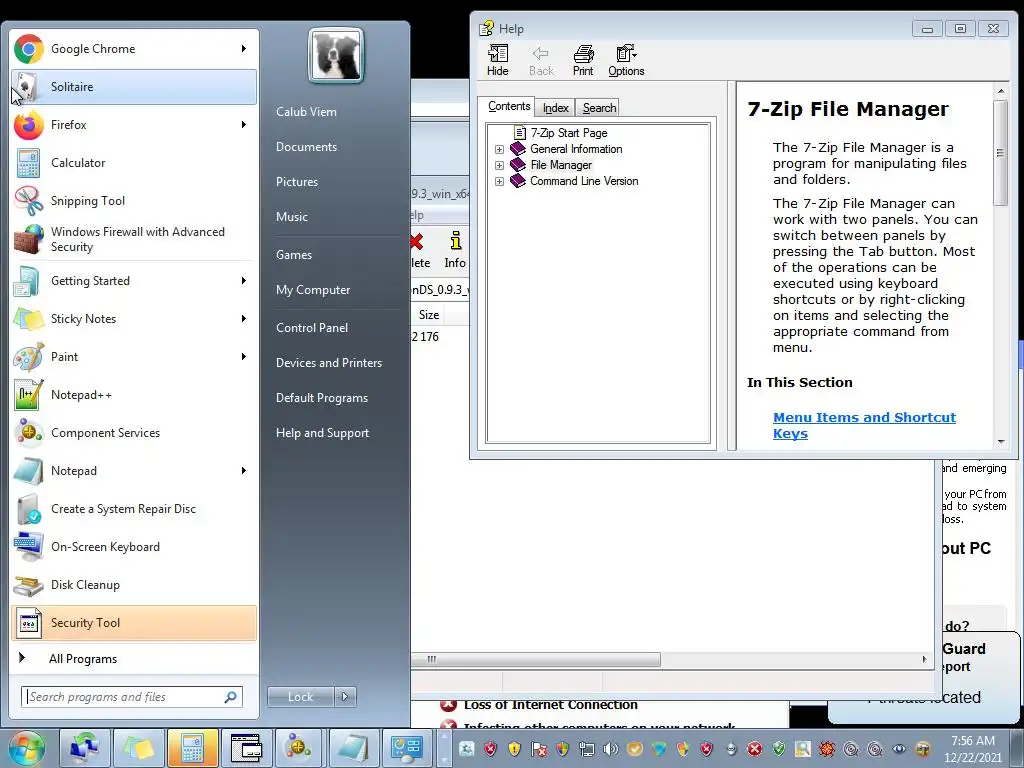
Task: Switch to the Index tab in Help
Action: click(x=556, y=108)
